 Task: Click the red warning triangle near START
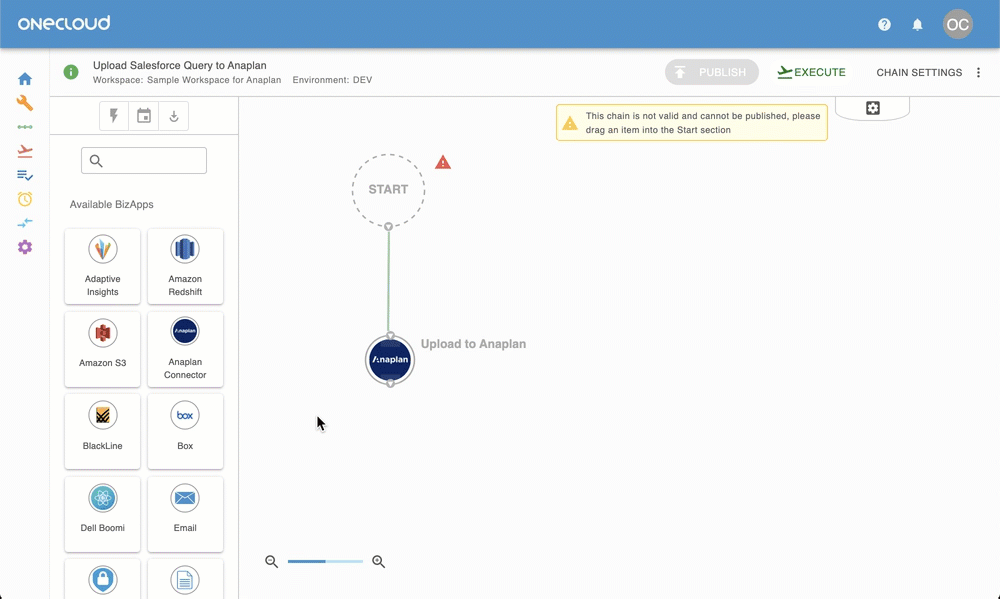click(443, 163)
